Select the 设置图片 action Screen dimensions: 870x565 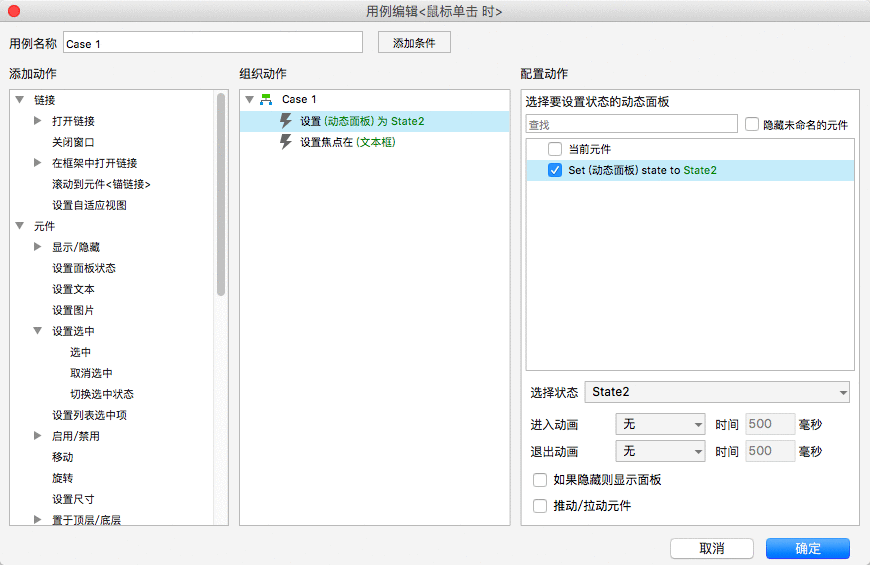pos(73,310)
